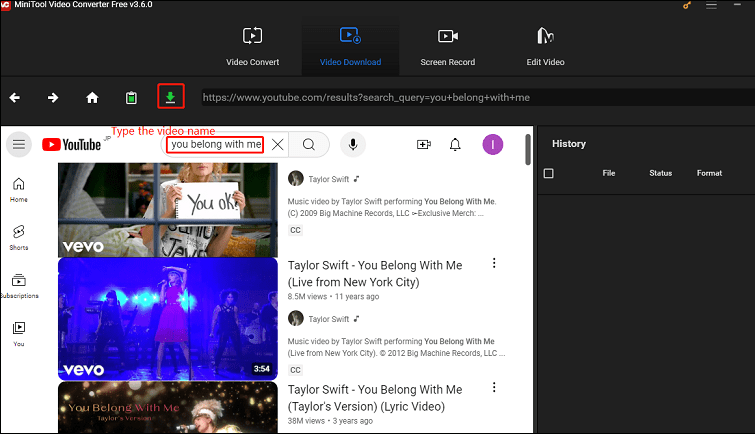Click the CC badge on Live result
The height and width of the screenshot is (434, 755).
(x=295, y=370)
